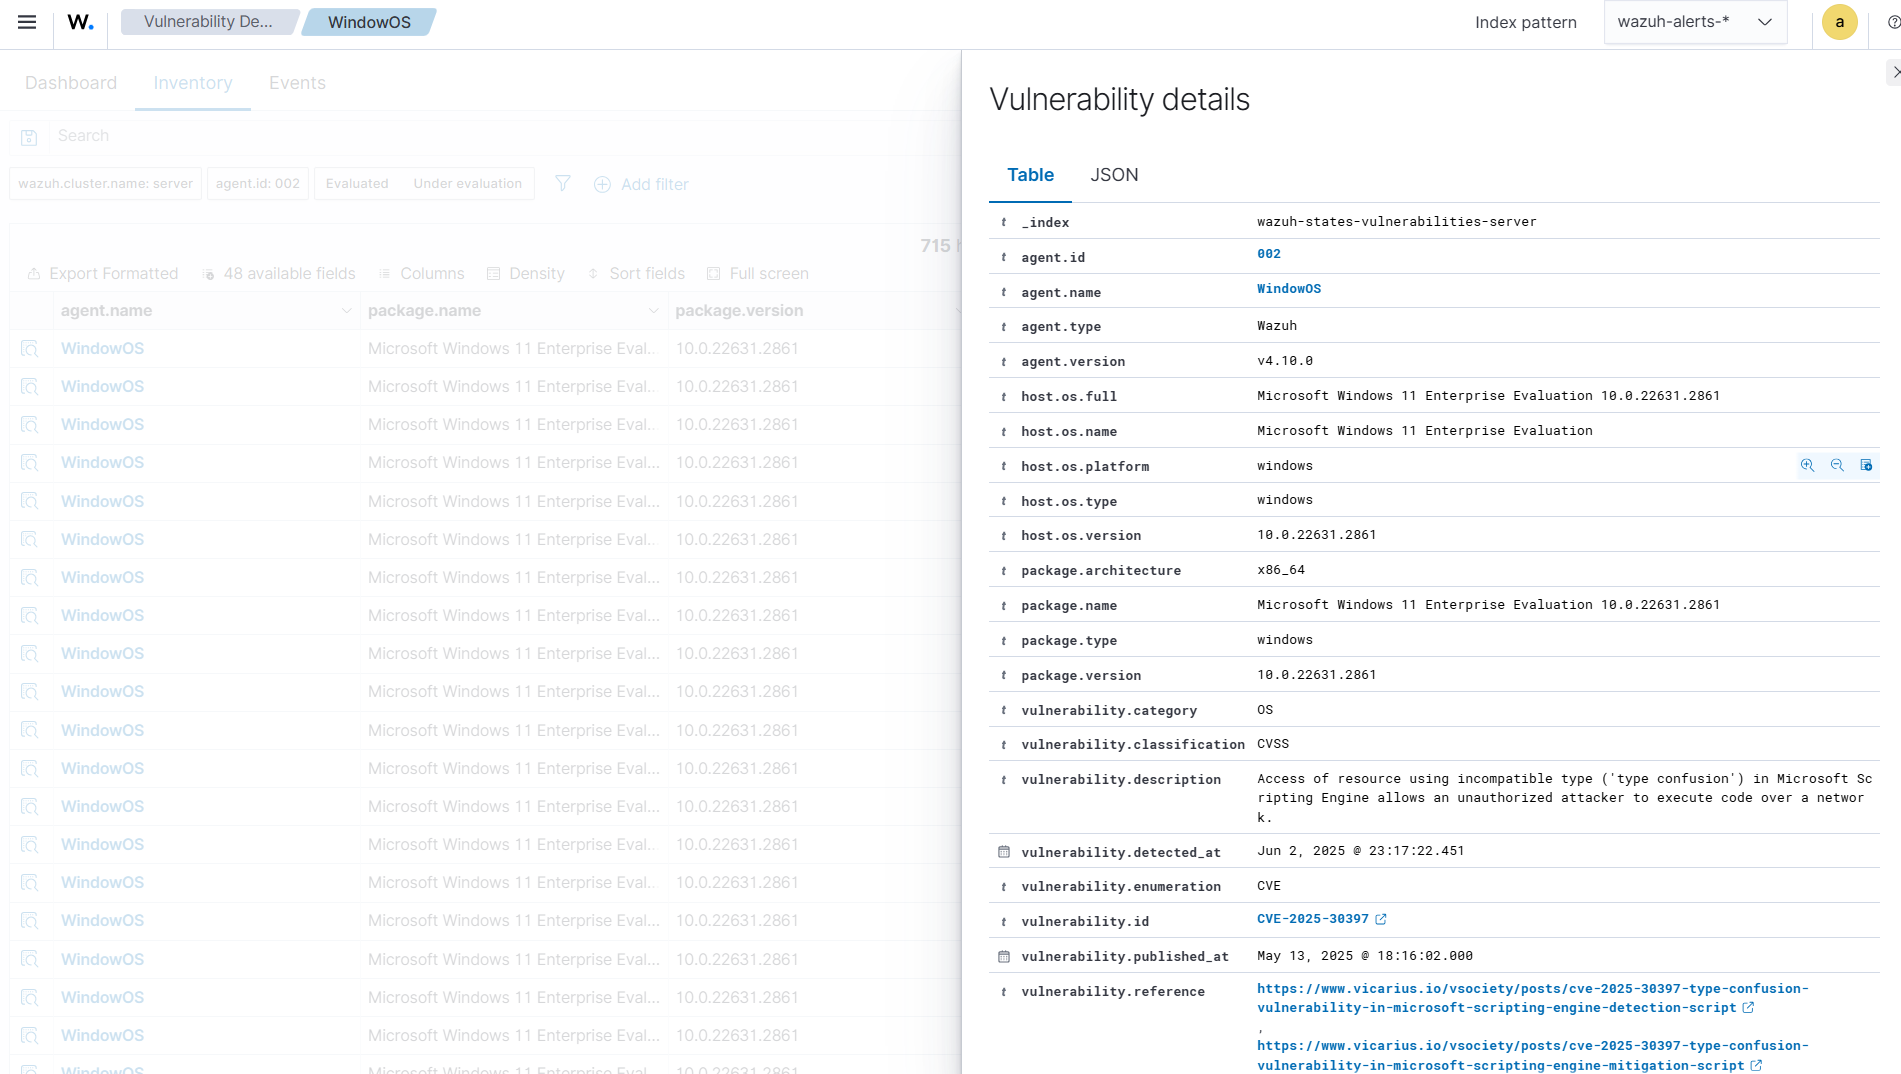Open the CVE-2025-30397 link
This screenshot has height=1074, width=1901.
1313,919
